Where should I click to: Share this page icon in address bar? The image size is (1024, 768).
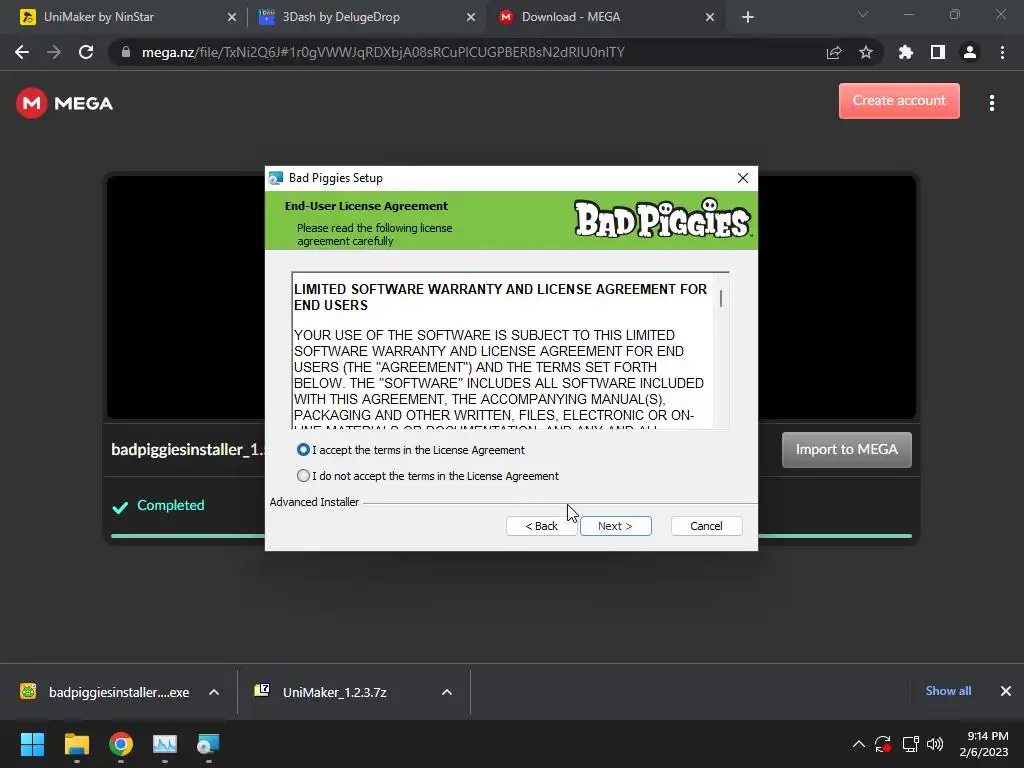(834, 52)
